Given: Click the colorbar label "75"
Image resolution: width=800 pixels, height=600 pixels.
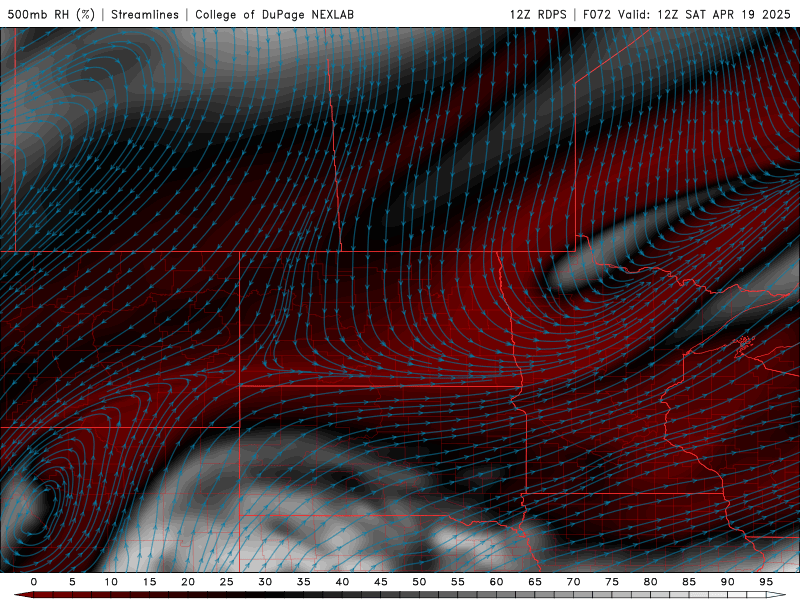Looking at the screenshot, I should (612, 582).
